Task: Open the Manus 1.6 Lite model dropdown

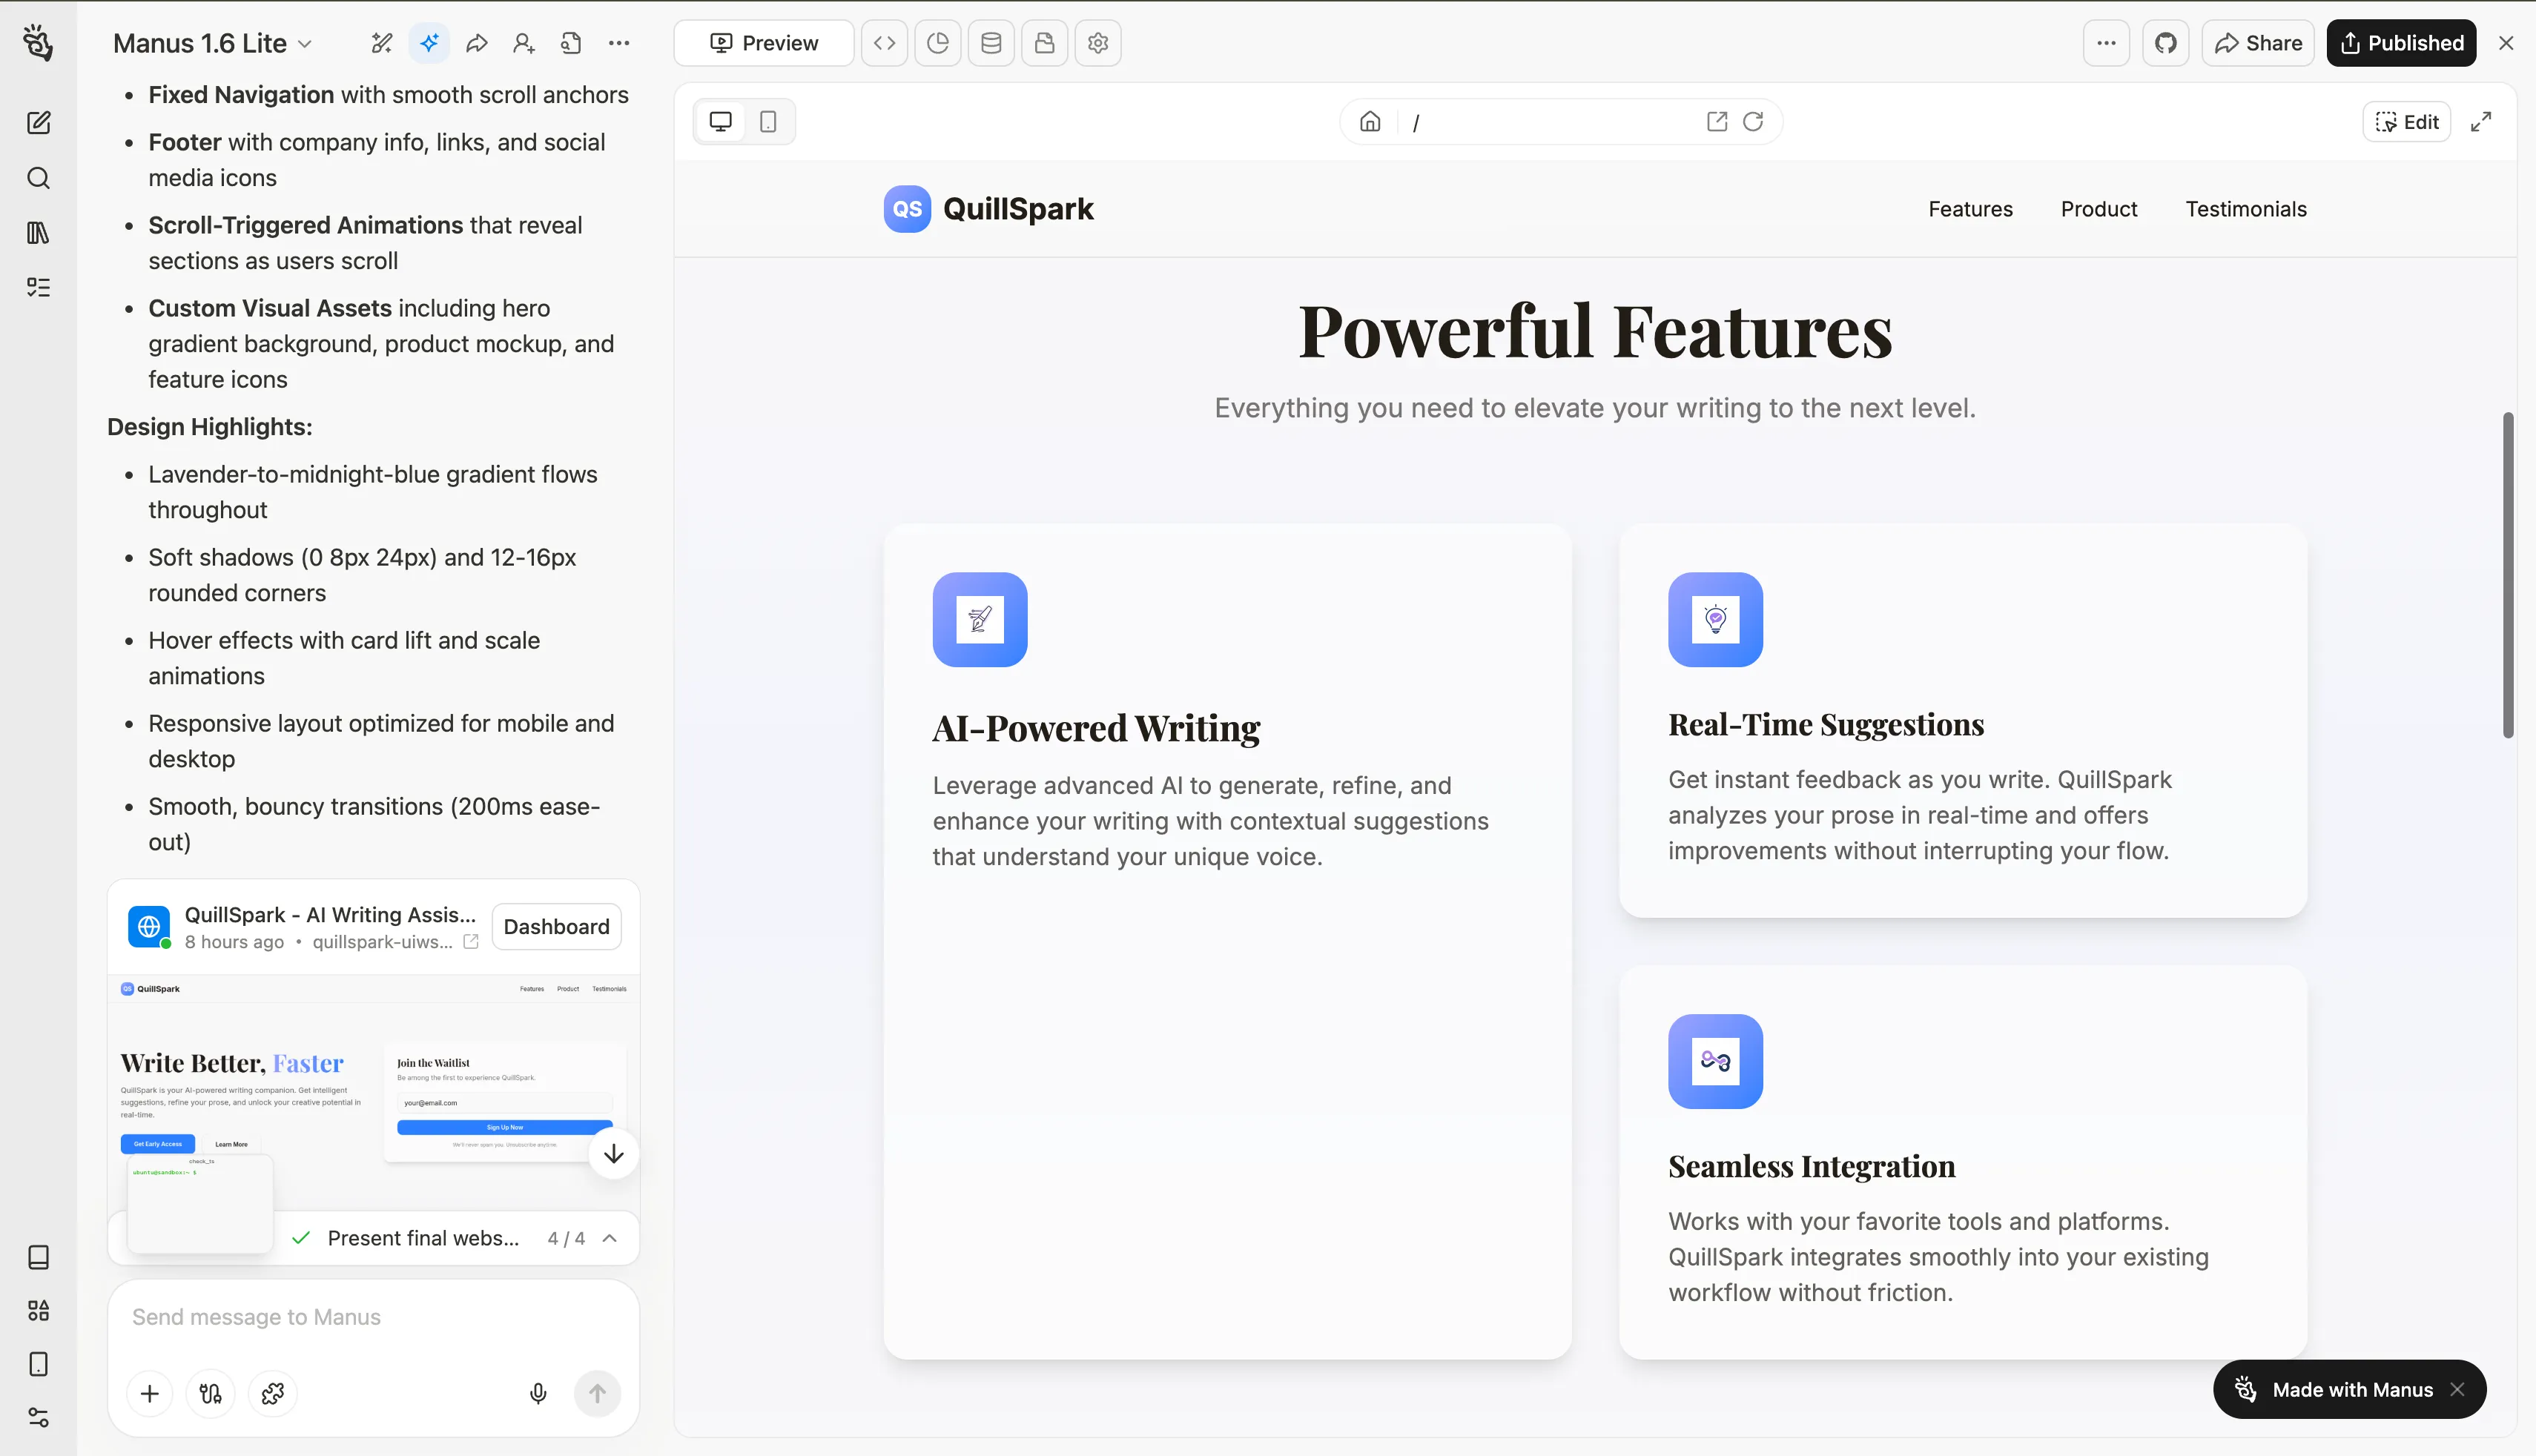Action: click(213, 43)
